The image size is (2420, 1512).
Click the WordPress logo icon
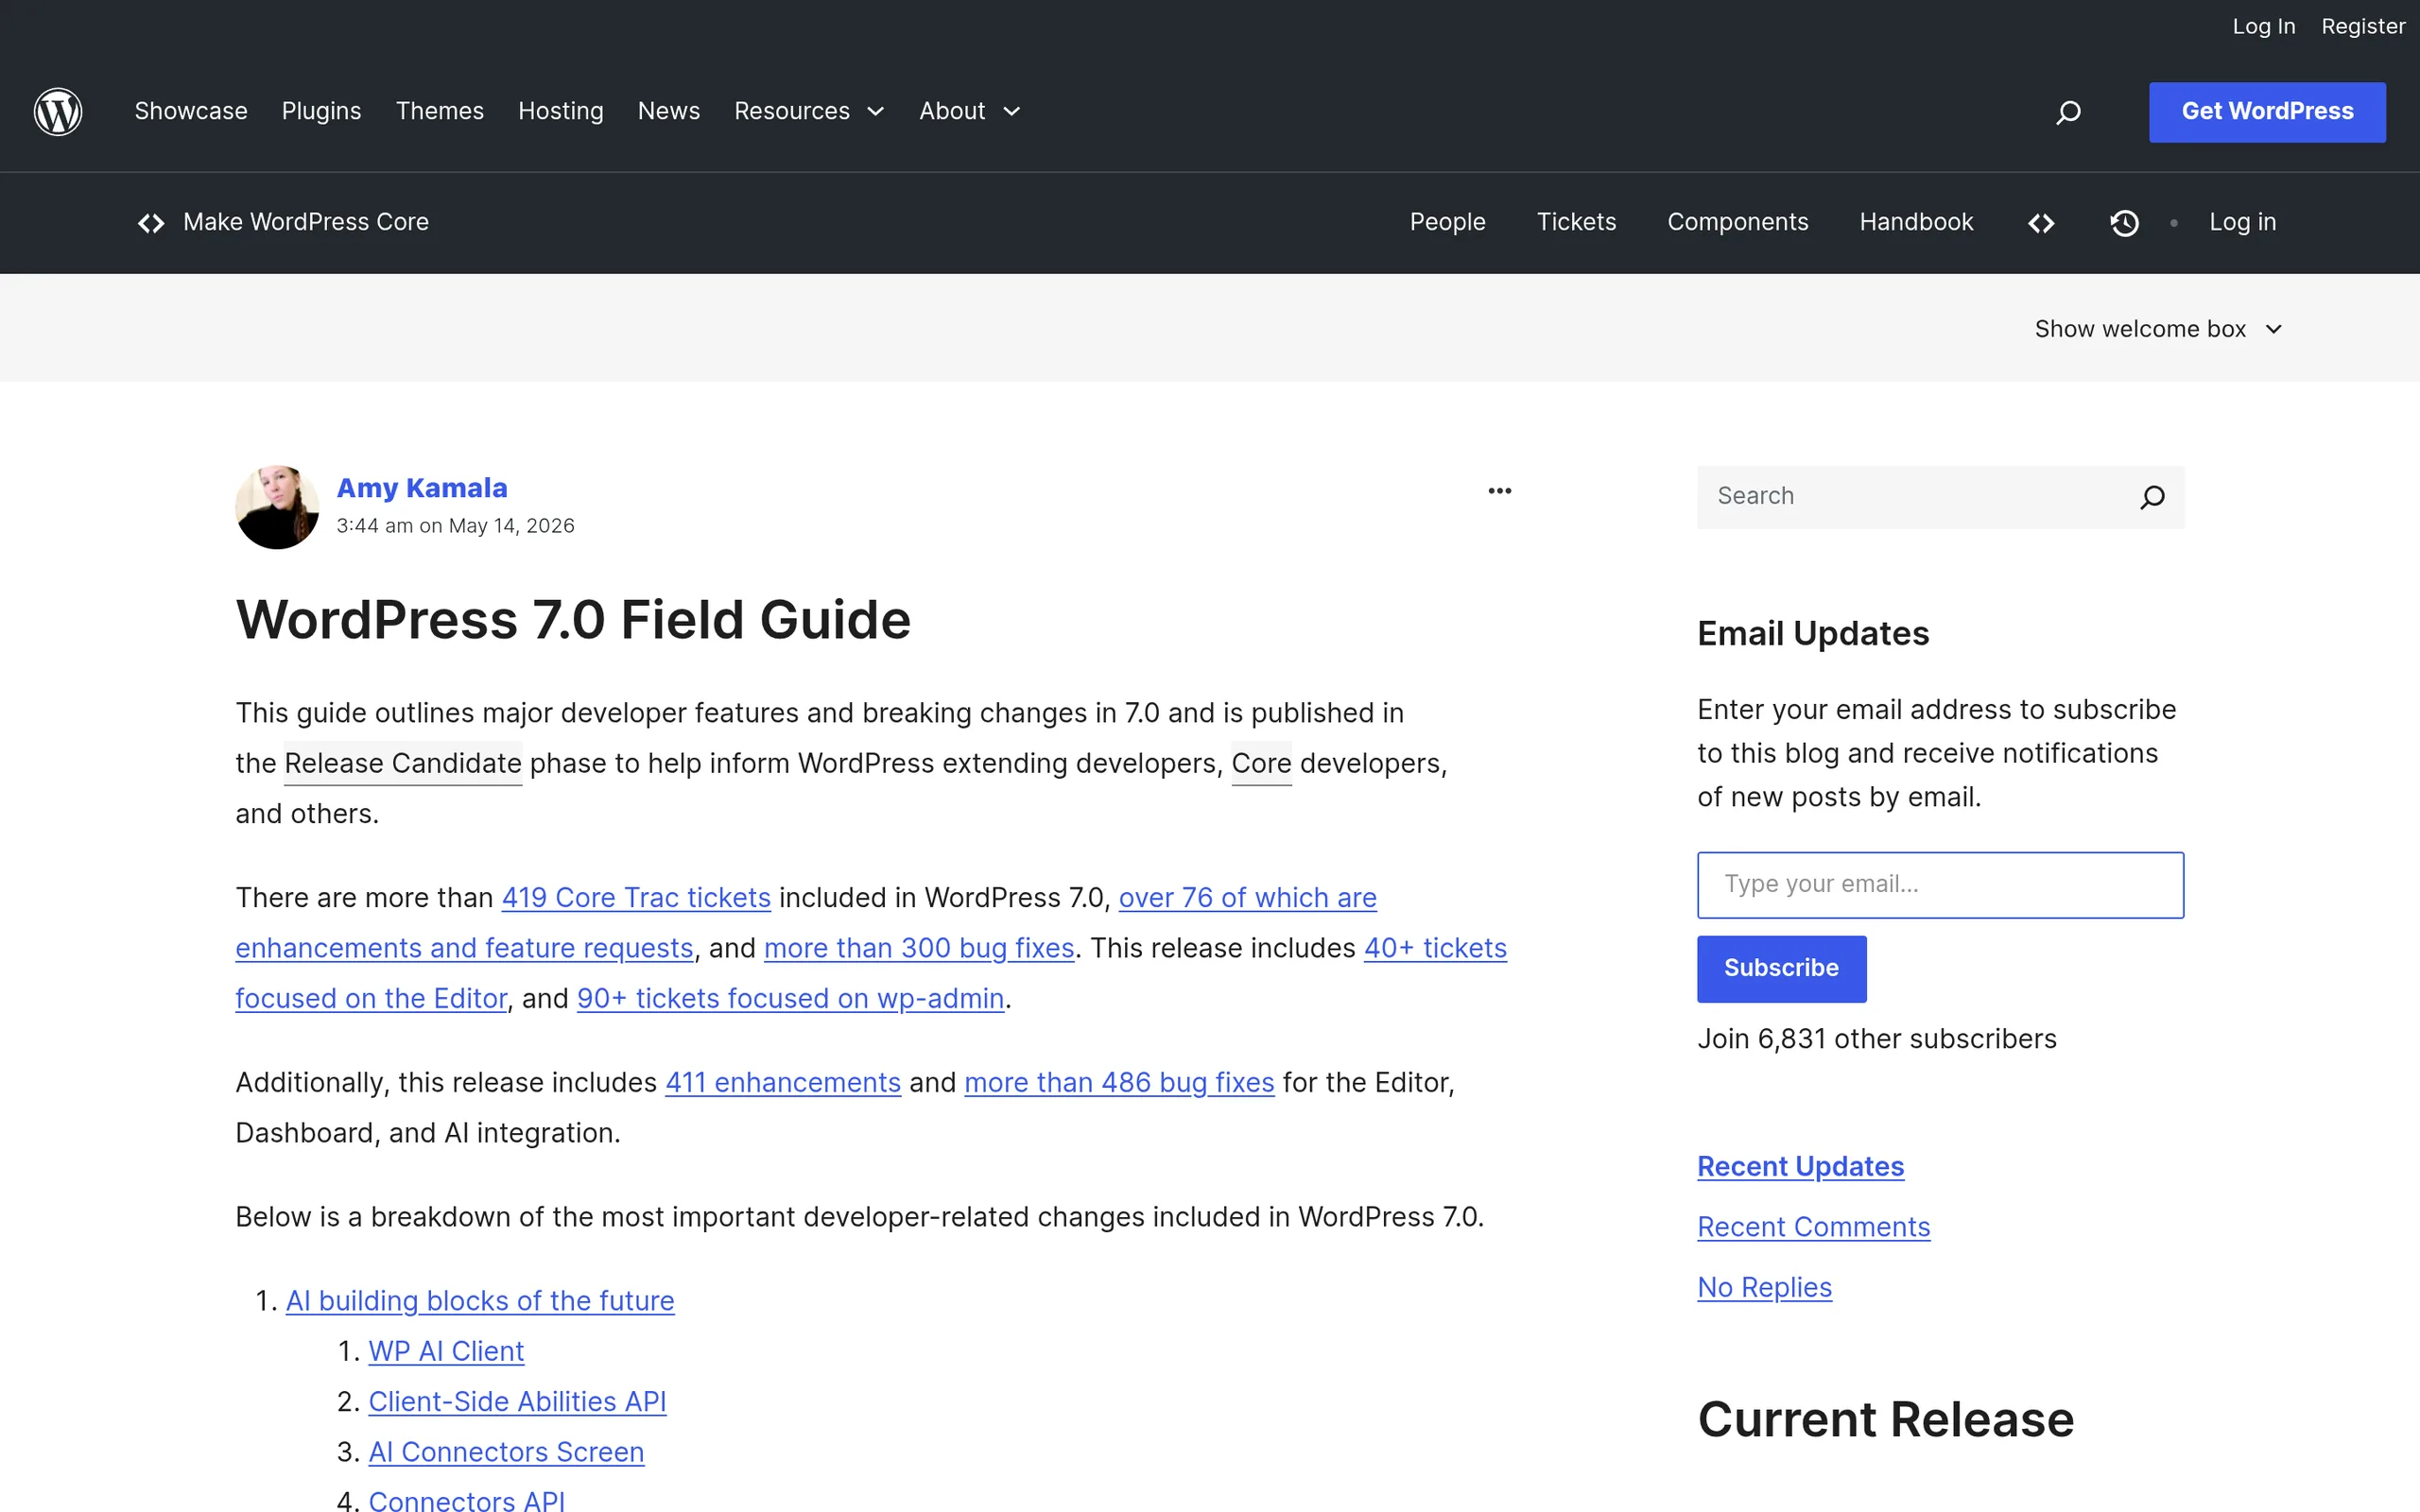[58, 111]
